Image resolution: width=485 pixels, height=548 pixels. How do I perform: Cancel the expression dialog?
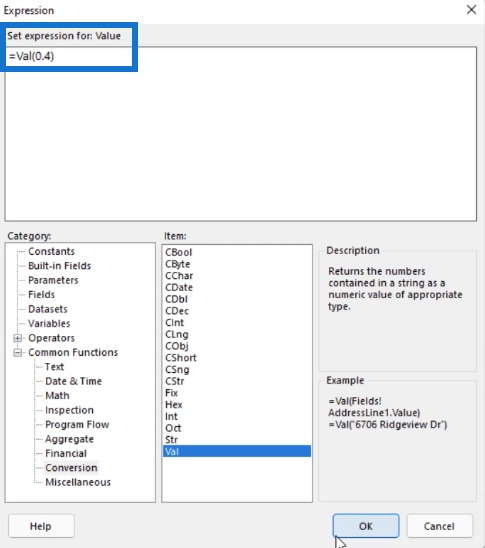[439, 526]
